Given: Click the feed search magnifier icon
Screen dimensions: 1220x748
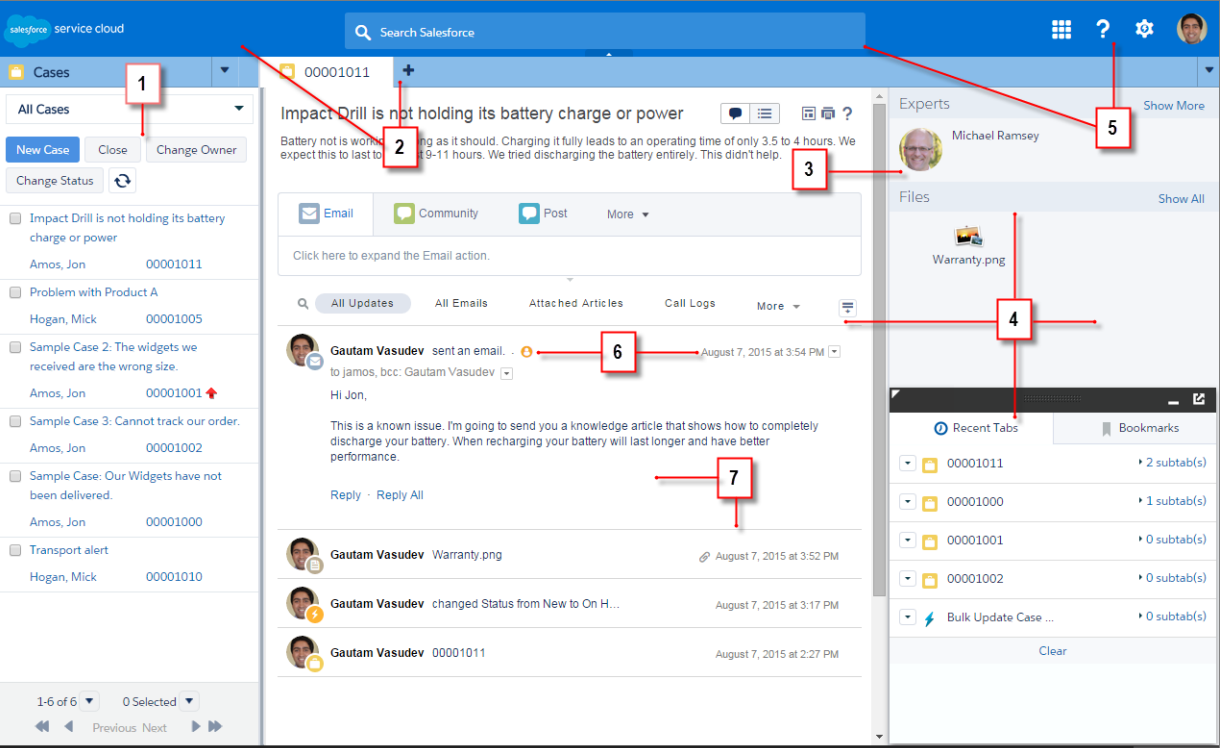Looking at the screenshot, I should point(303,303).
